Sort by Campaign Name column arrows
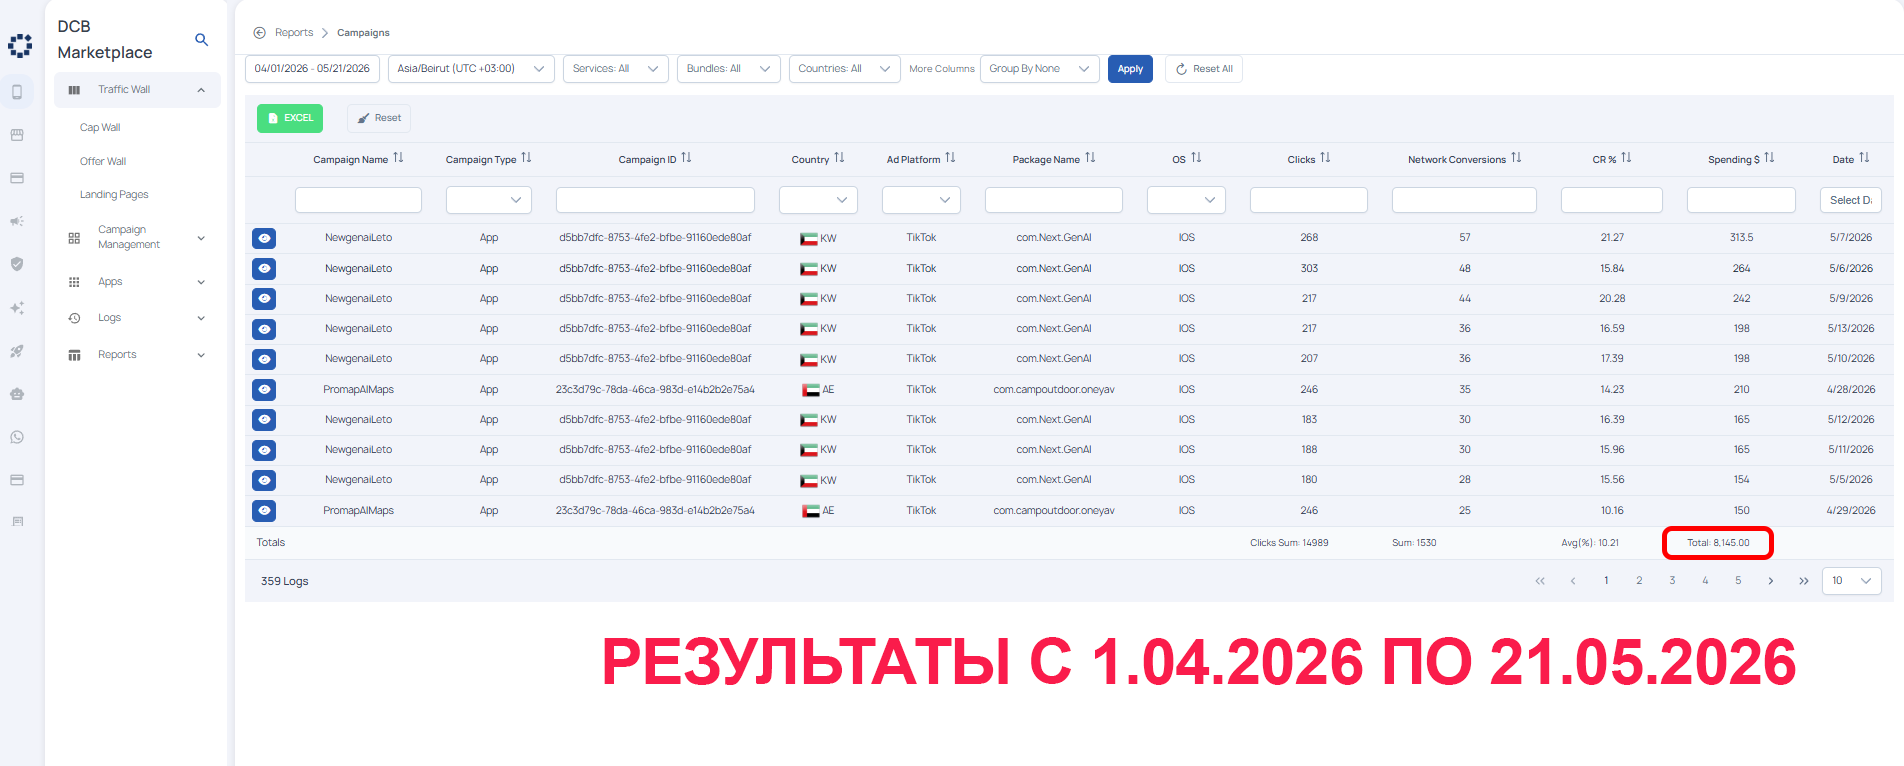The height and width of the screenshot is (766, 1904). (x=399, y=158)
